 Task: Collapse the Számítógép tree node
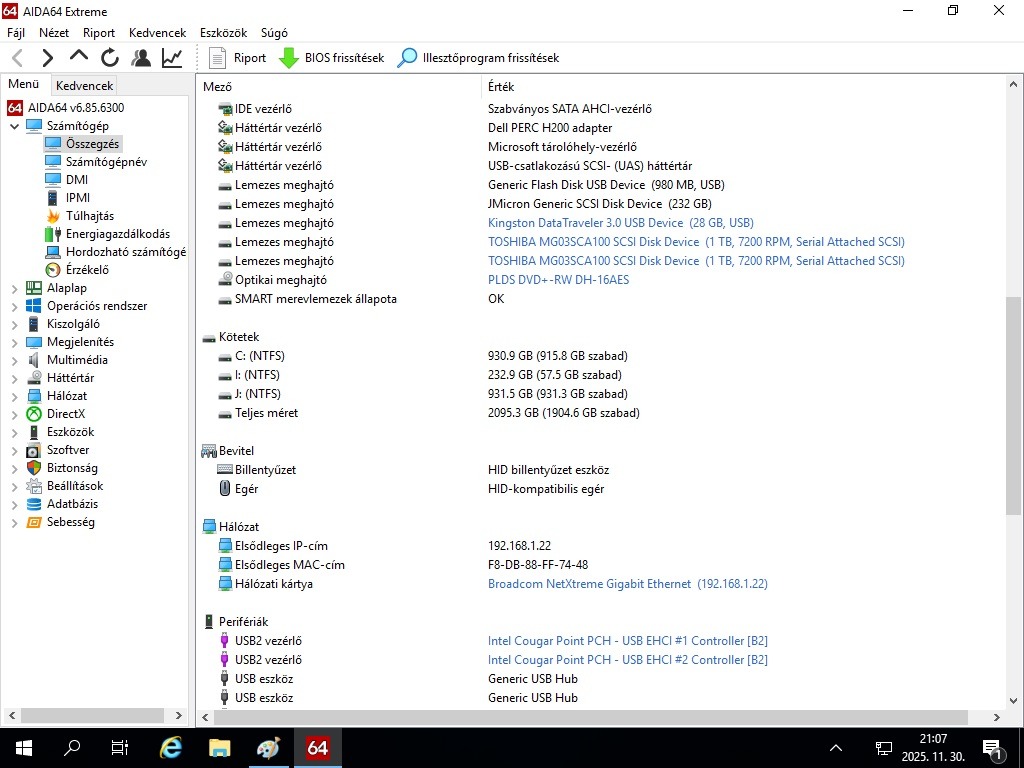(14, 126)
